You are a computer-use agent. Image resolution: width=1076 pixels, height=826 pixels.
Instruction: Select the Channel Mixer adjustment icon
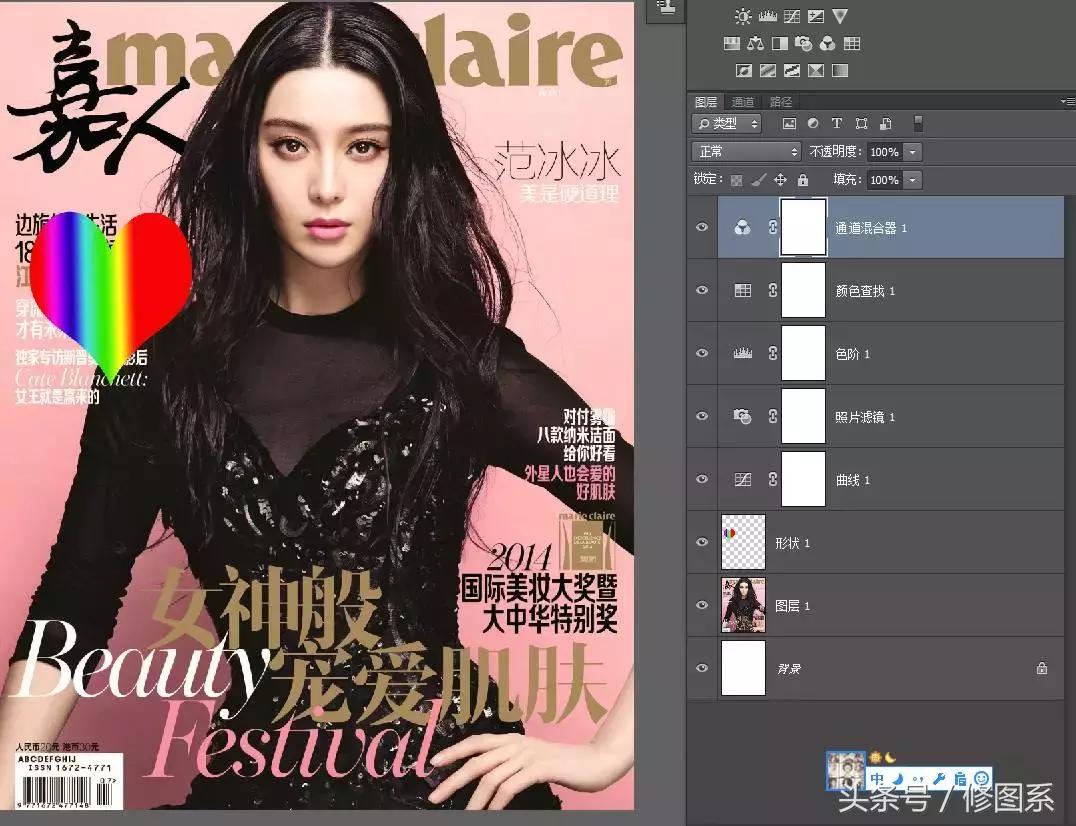point(828,44)
